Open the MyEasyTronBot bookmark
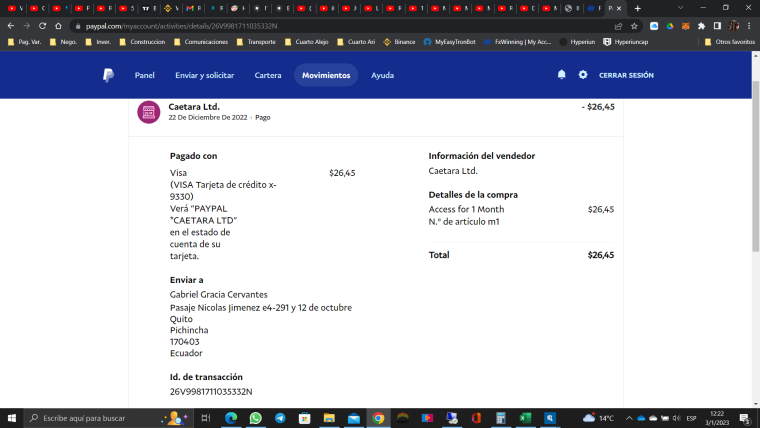The width and height of the screenshot is (760, 428). point(449,42)
